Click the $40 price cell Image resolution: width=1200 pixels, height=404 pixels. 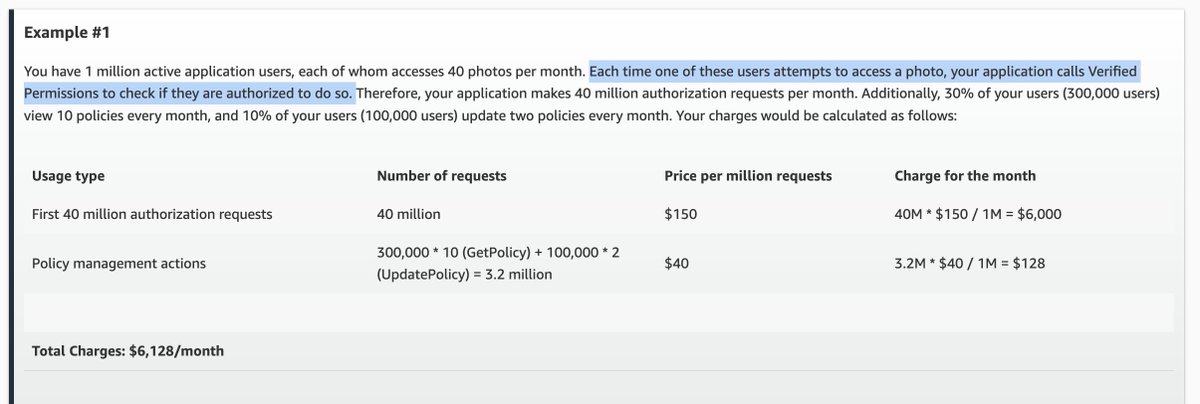(676, 264)
